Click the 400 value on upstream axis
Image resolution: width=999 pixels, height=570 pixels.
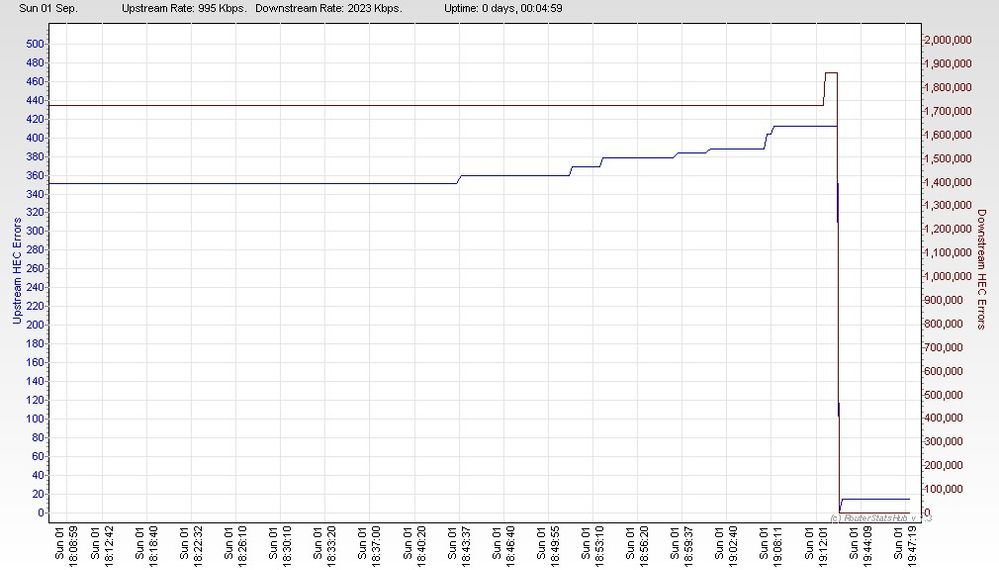[x=35, y=138]
